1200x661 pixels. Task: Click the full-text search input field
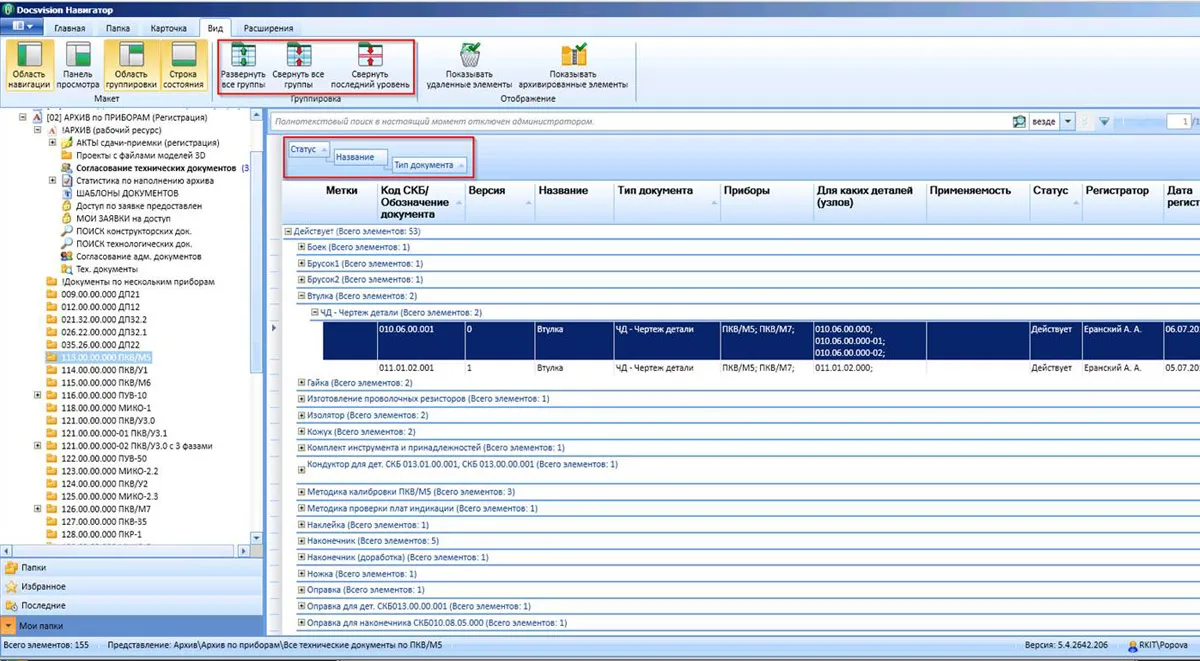(x=640, y=121)
